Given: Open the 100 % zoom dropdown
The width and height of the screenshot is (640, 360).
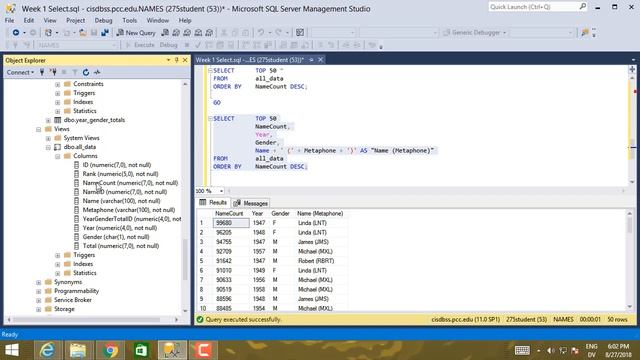Looking at the screenshot, I should (221, 191).
